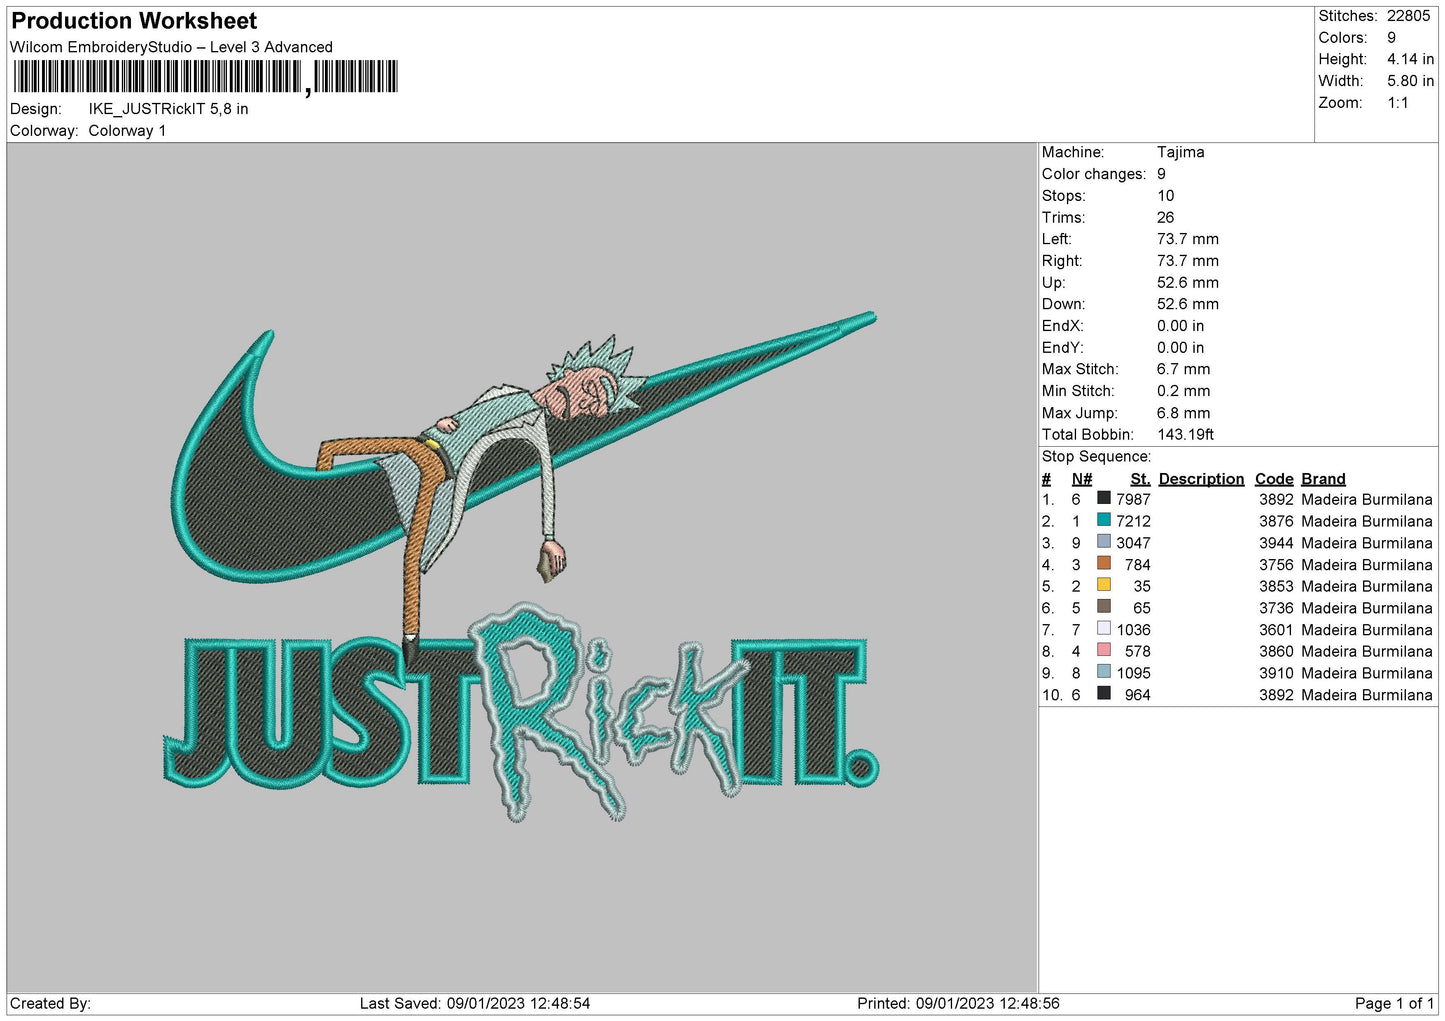Click the St. stitch count column header
This screenshot has height=1021, width=1445.
(1140, 479)
